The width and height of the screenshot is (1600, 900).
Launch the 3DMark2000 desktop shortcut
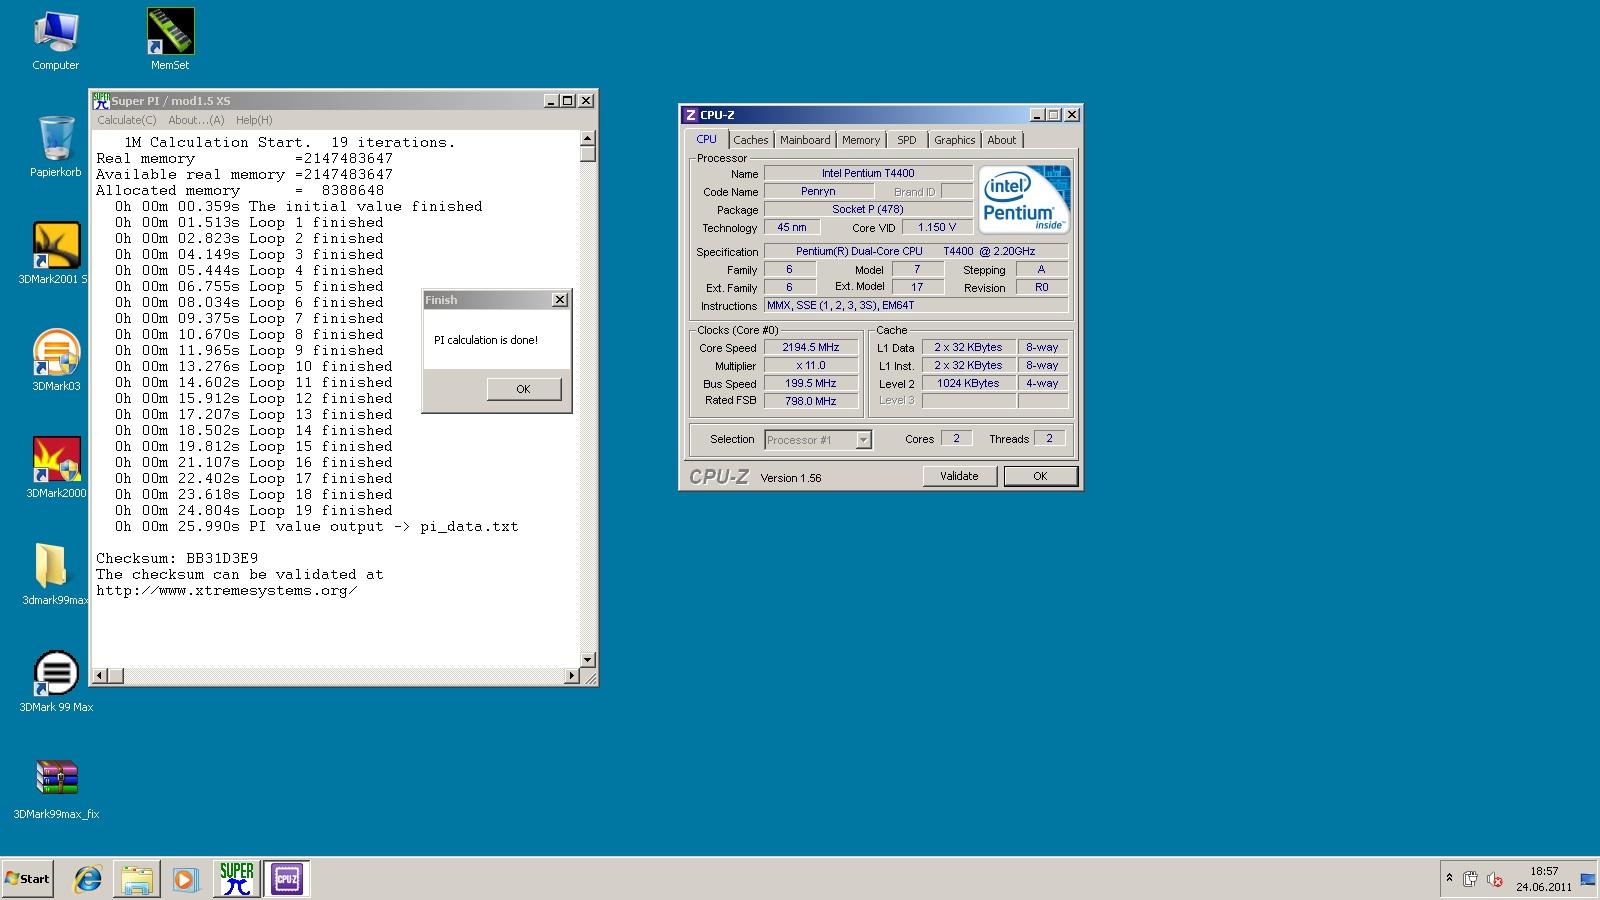(56, 467)
